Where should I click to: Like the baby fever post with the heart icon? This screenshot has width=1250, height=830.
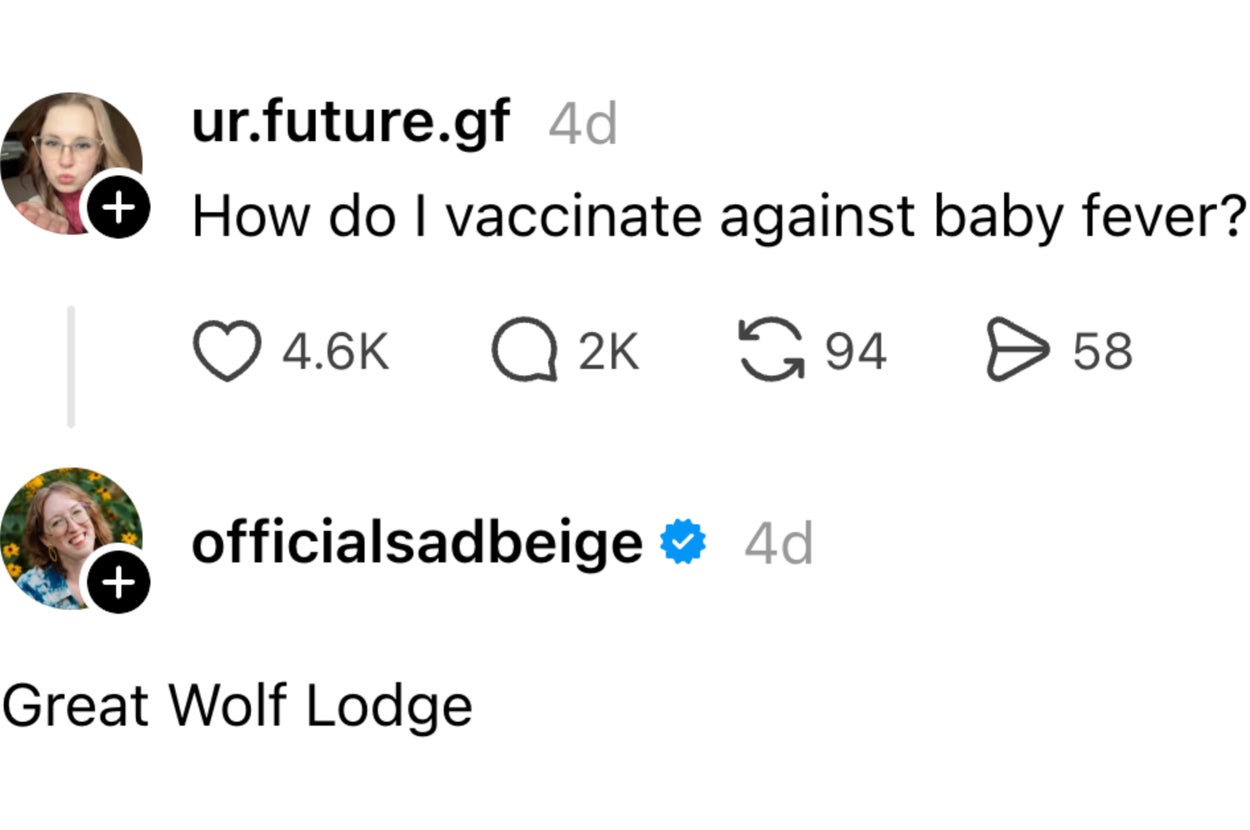(x=227, y=351)
